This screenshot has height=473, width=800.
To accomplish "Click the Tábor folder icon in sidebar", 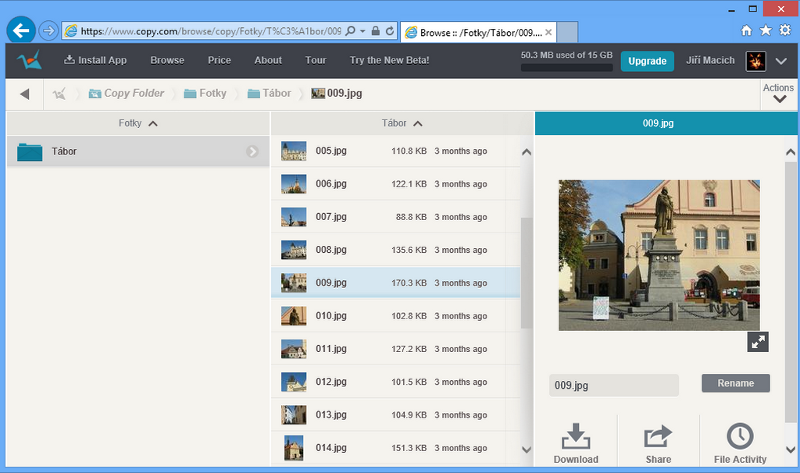I will pyautogui.click(x=30, y=152).
